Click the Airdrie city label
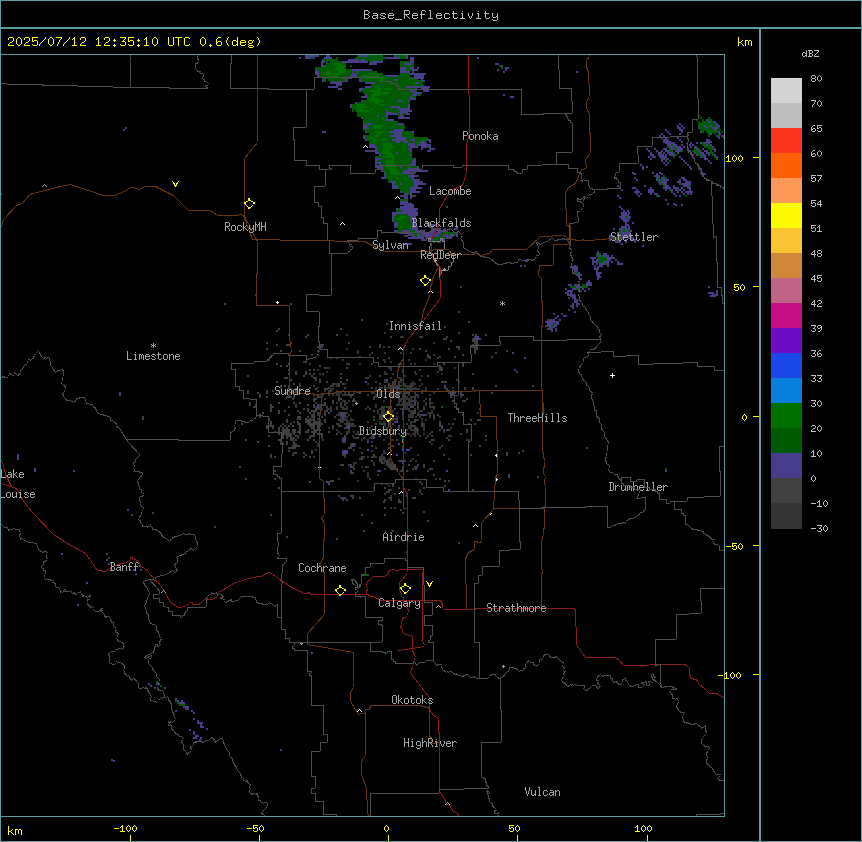 404,537
